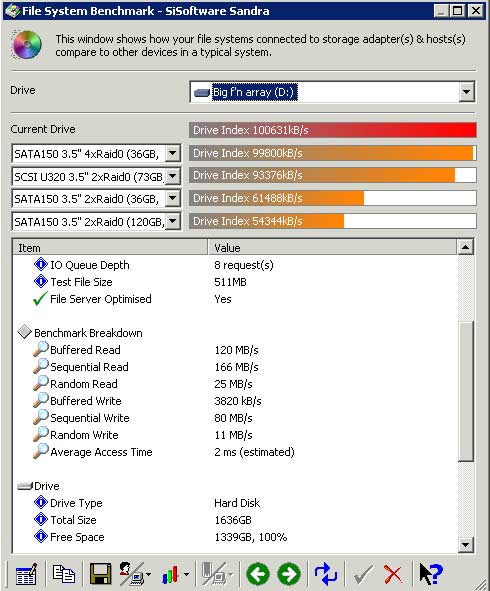Click the context help cursor icon

[x=430, y=575]
